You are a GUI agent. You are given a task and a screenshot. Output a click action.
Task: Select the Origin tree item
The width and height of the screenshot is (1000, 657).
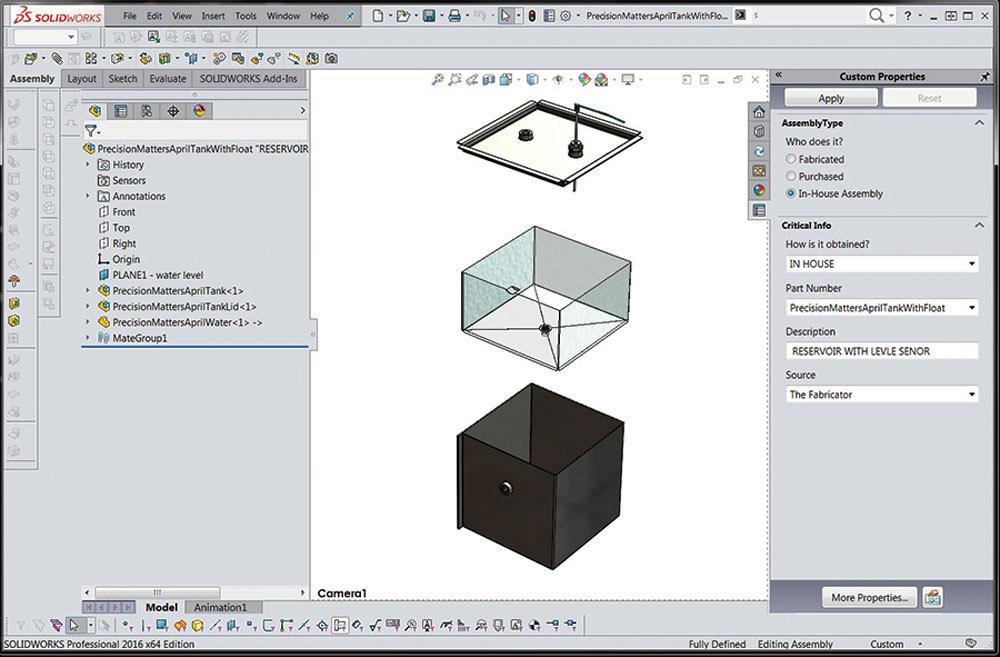118,259
